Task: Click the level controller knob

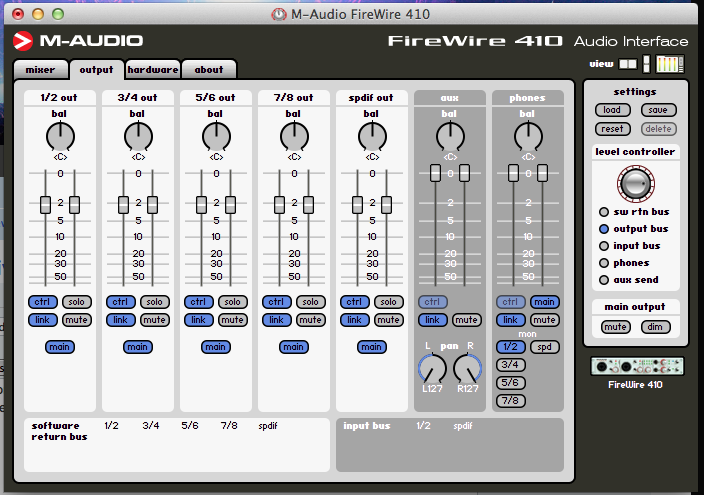Action: 631,182
